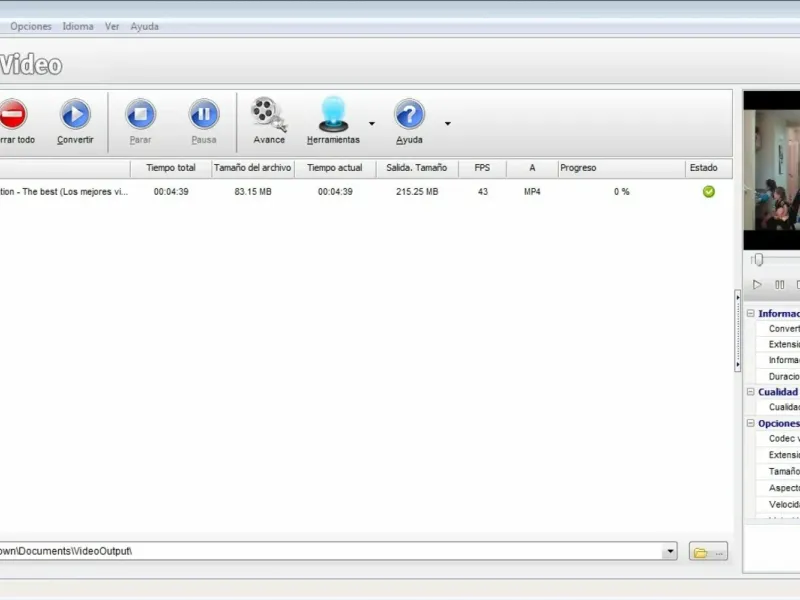800x600 pixels.
Task: Select the 'The best (Los mejores vi...' file row
Action: 366,192
